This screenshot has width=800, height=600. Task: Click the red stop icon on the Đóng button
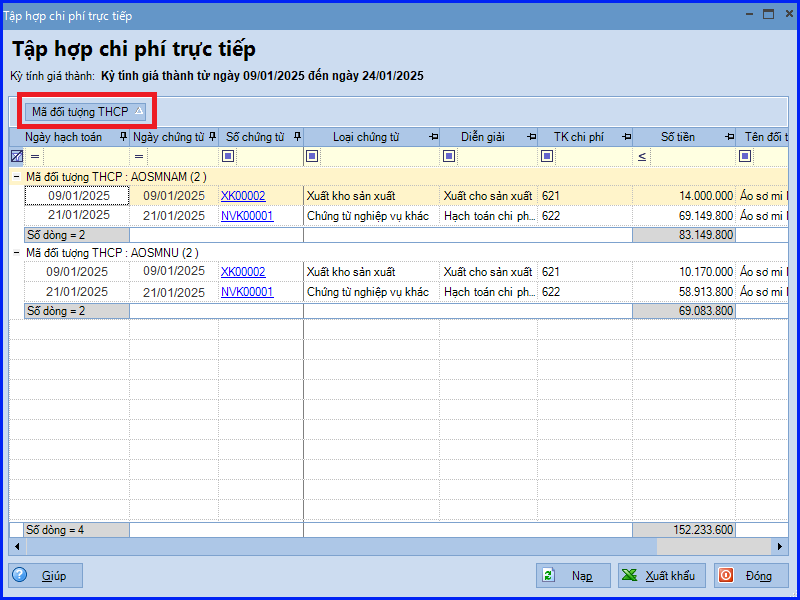coord(727,575)
